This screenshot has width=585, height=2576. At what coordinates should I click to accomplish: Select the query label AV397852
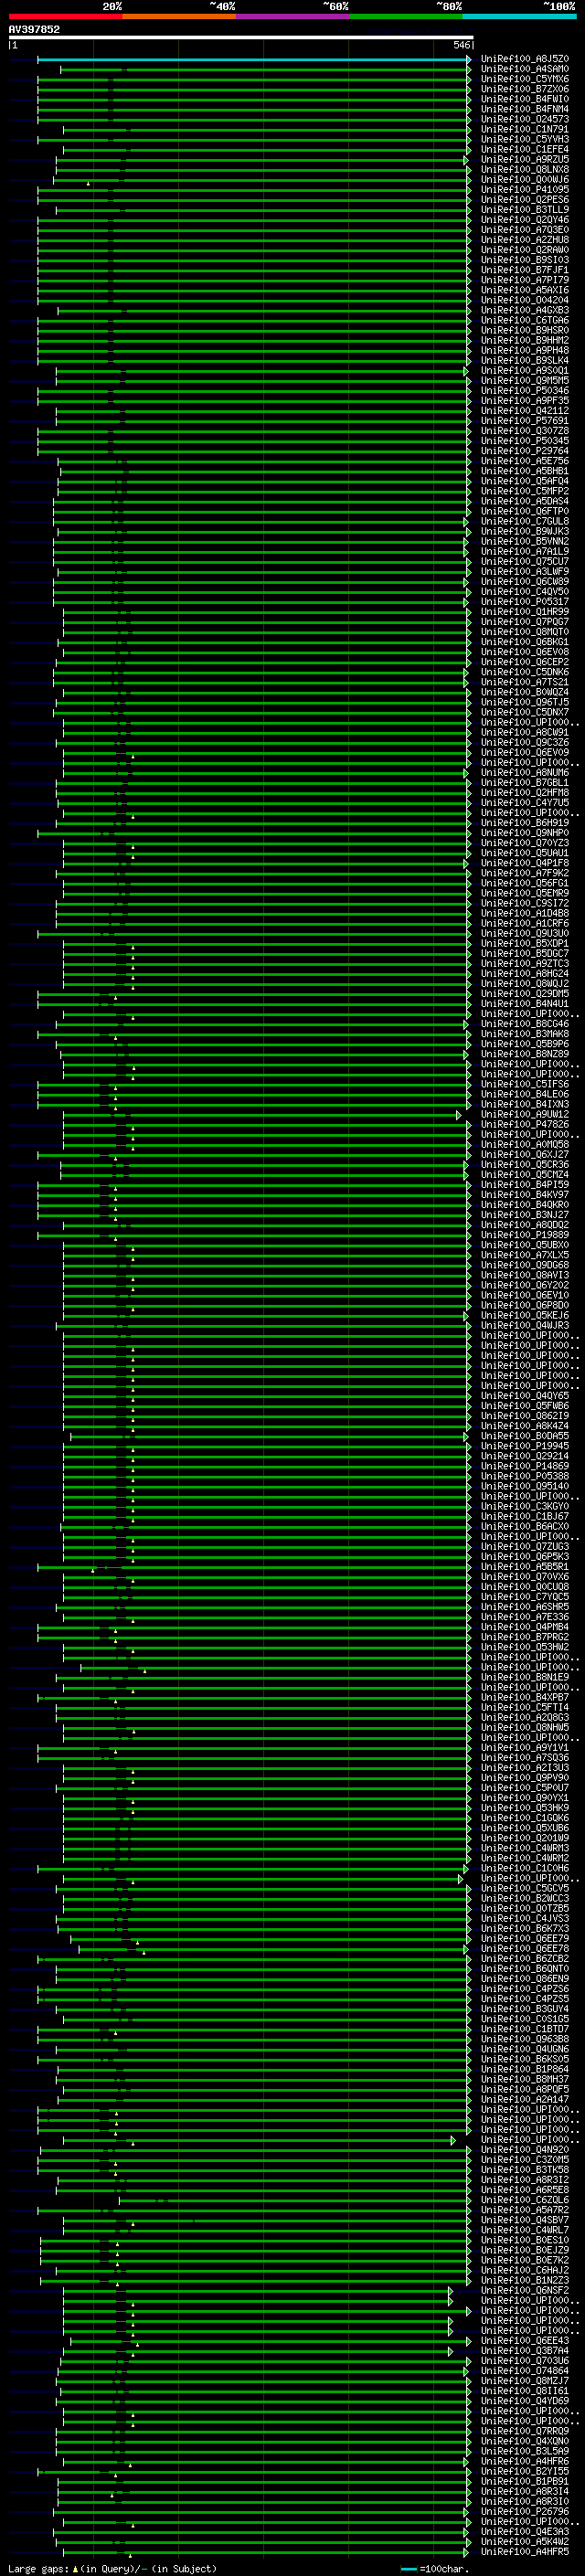[34, 30]
